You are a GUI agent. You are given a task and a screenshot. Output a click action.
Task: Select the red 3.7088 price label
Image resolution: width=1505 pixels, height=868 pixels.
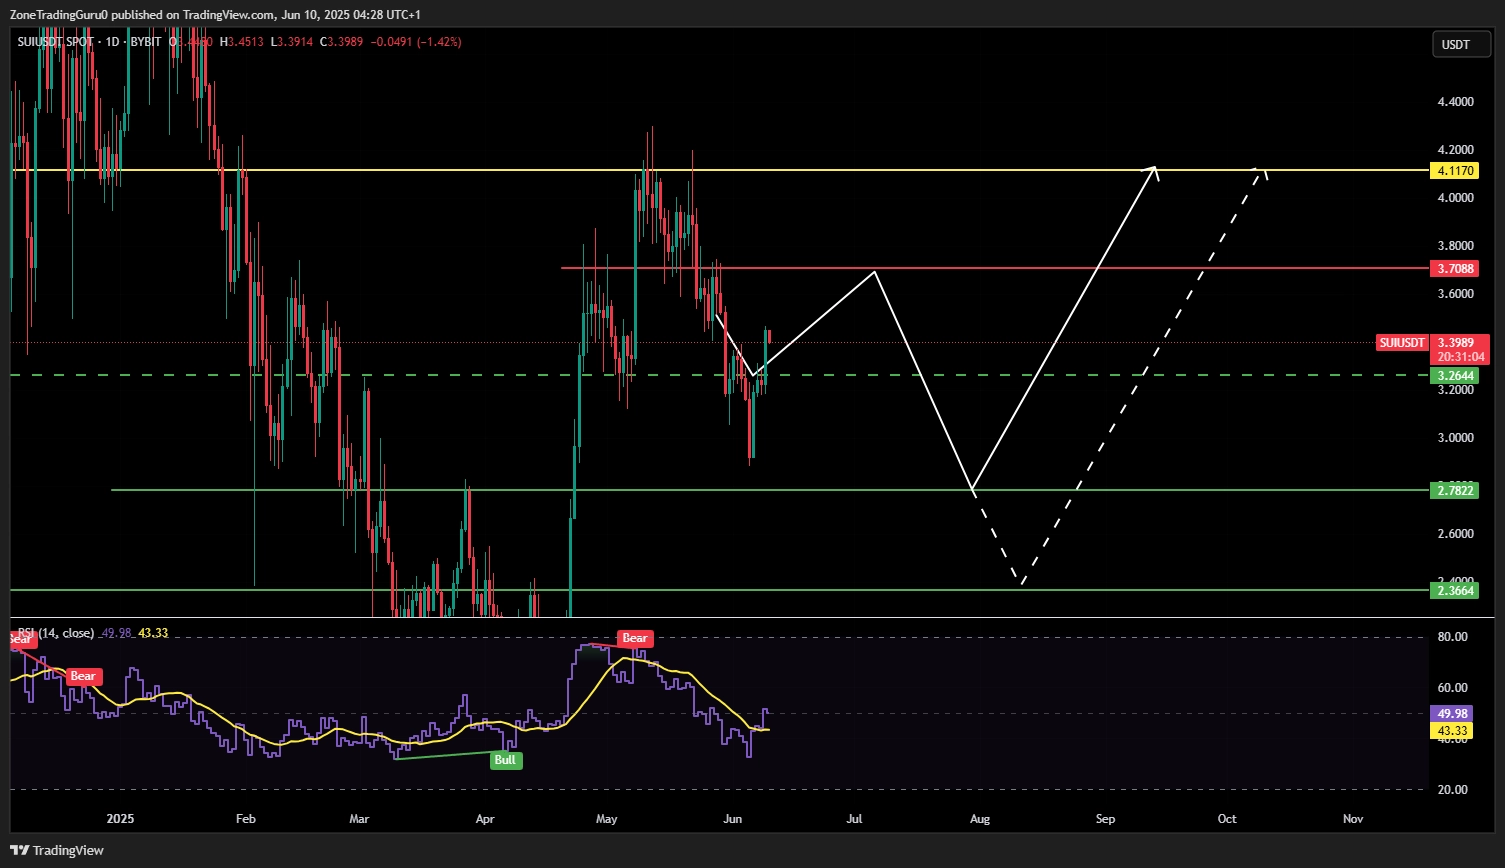(x=1455, y=269)
